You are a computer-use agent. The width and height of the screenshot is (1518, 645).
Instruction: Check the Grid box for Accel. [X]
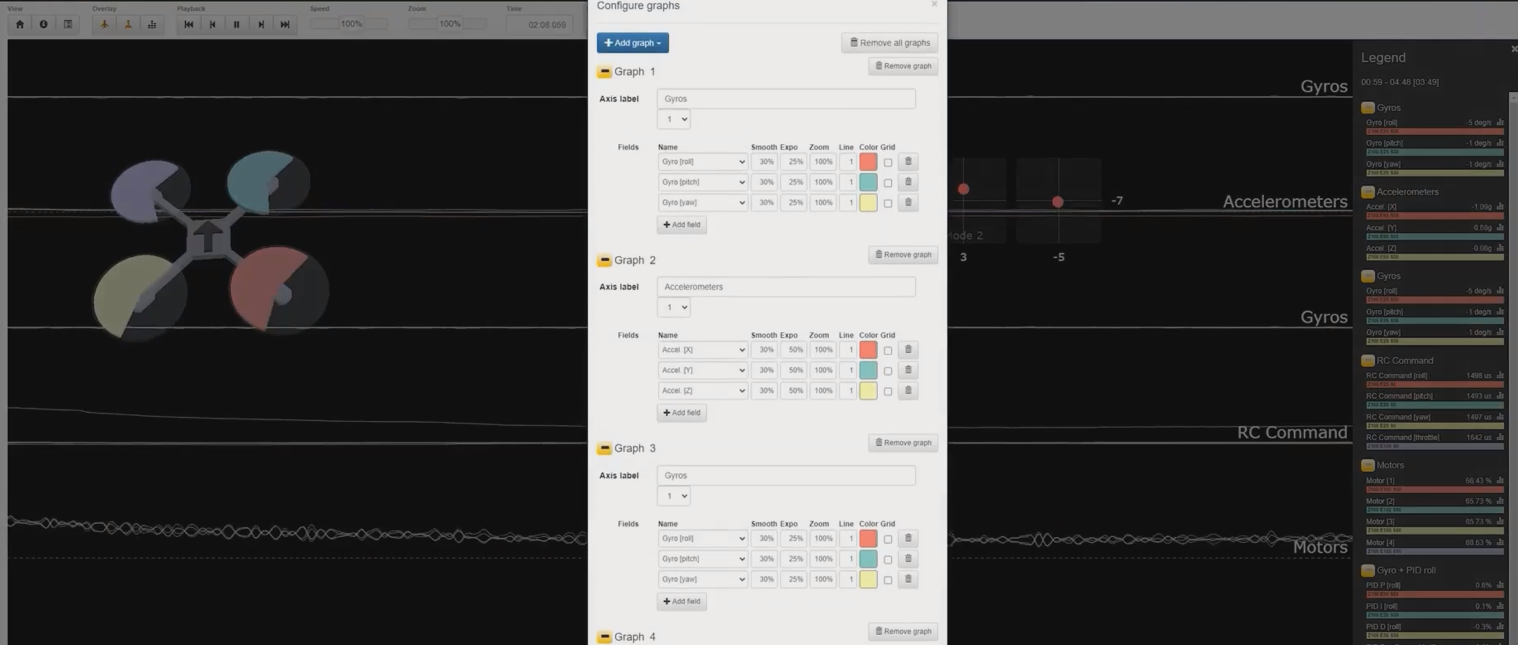click(x=888, y=351)
